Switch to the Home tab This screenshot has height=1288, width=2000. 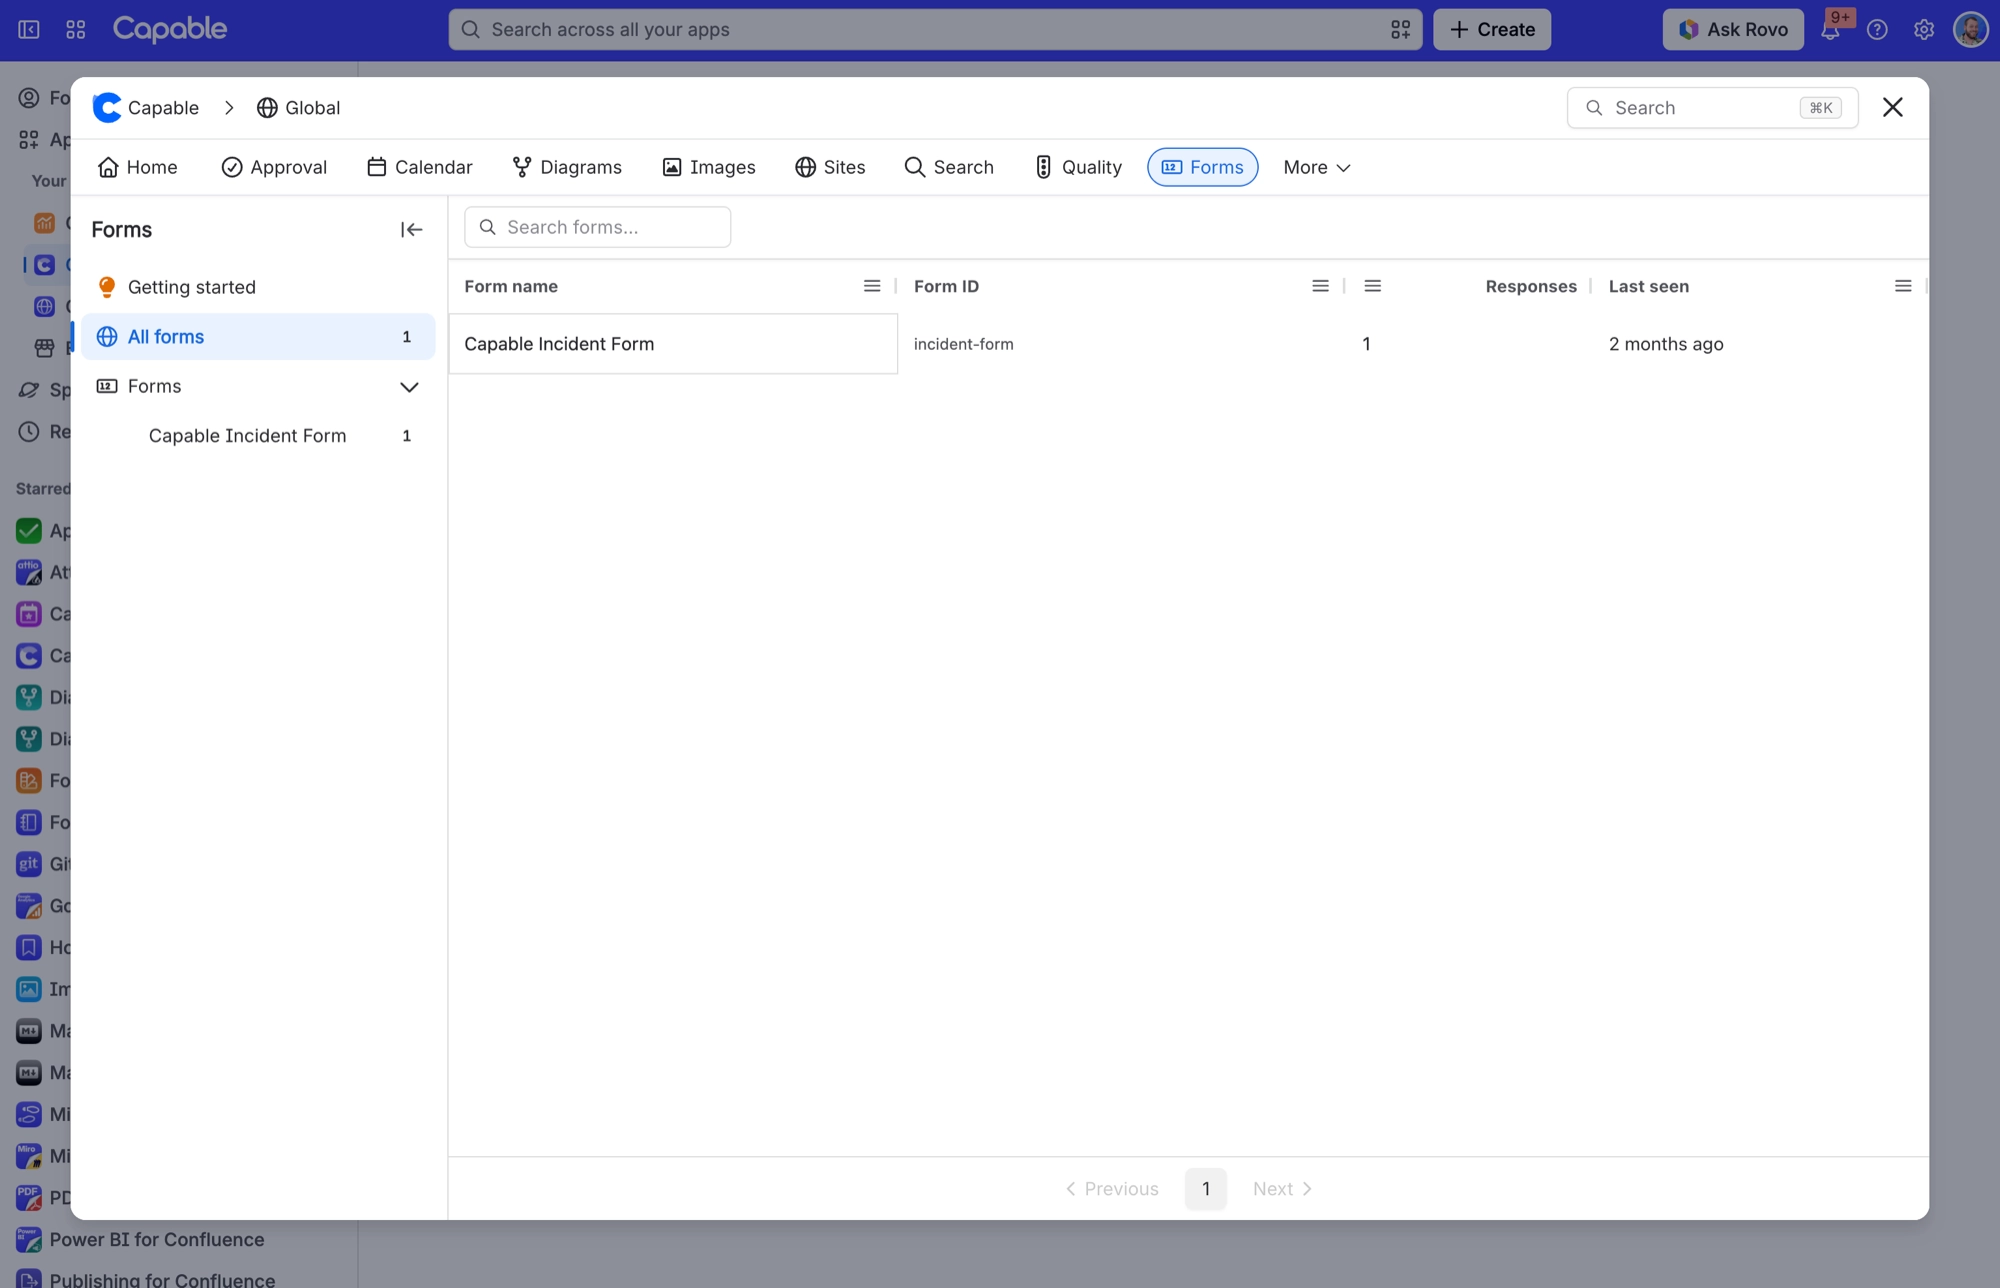(138, 167)
